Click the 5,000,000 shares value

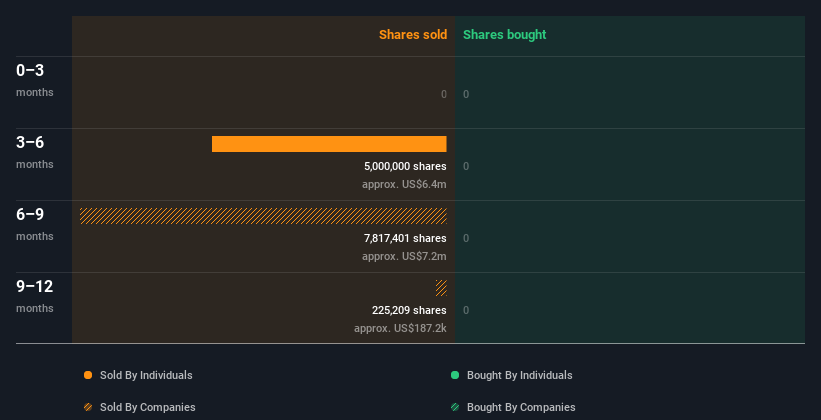(405, 166)
